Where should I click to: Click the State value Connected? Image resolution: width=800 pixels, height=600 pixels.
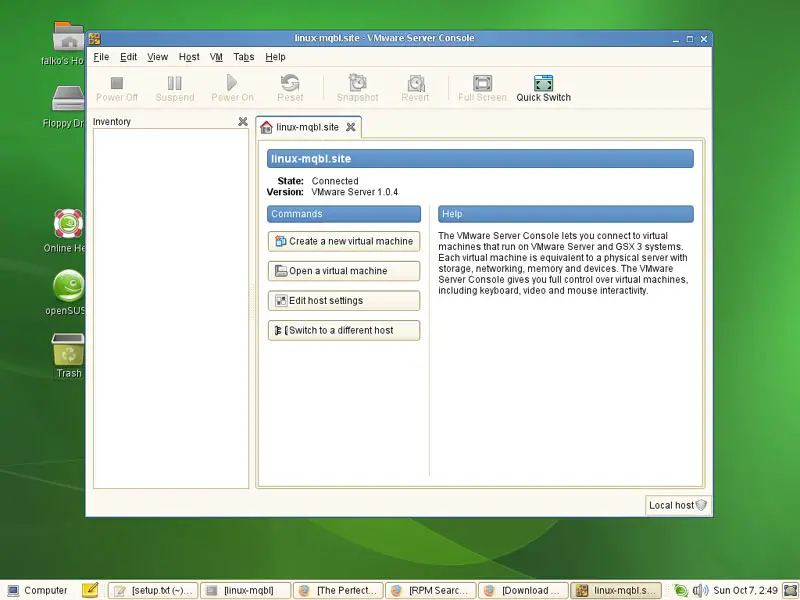[335, 181]
